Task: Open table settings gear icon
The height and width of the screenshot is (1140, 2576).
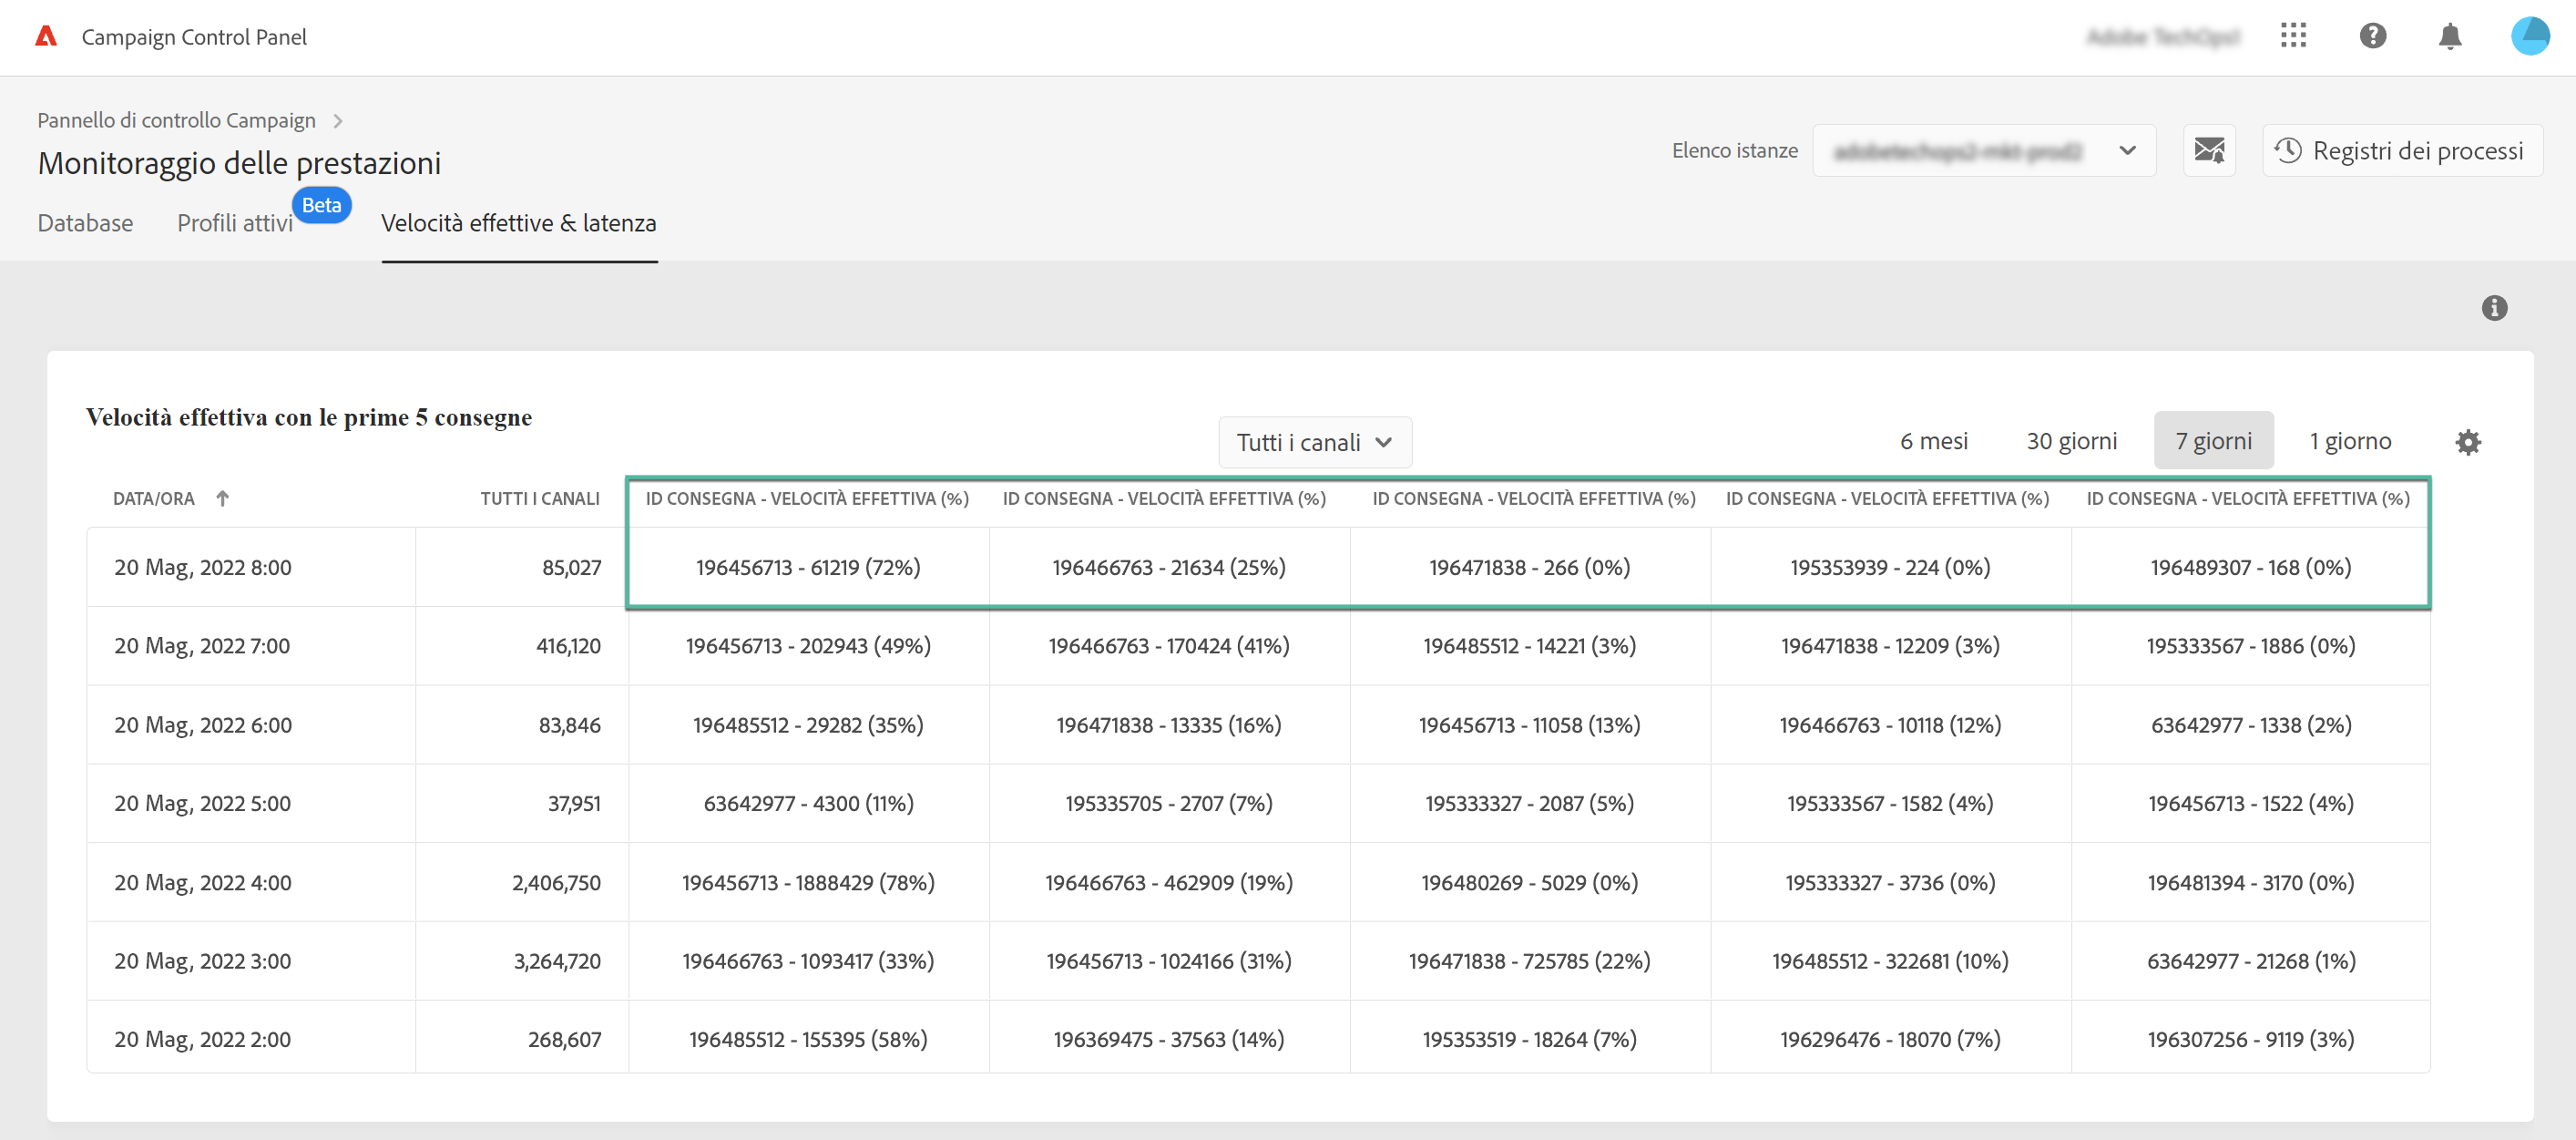Action: point(2467,442)
